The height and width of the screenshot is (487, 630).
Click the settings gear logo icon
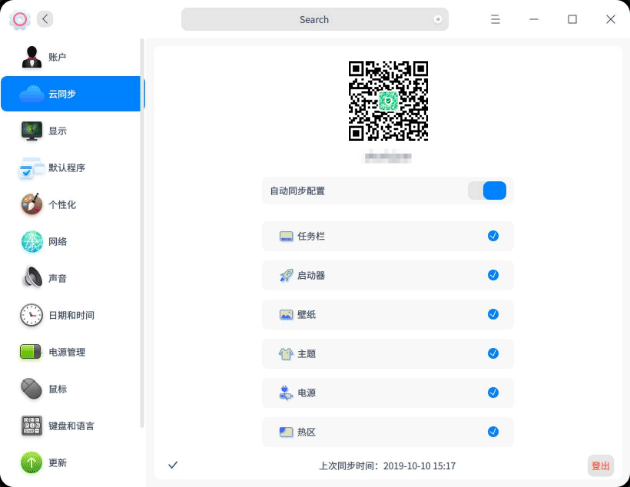19,19
